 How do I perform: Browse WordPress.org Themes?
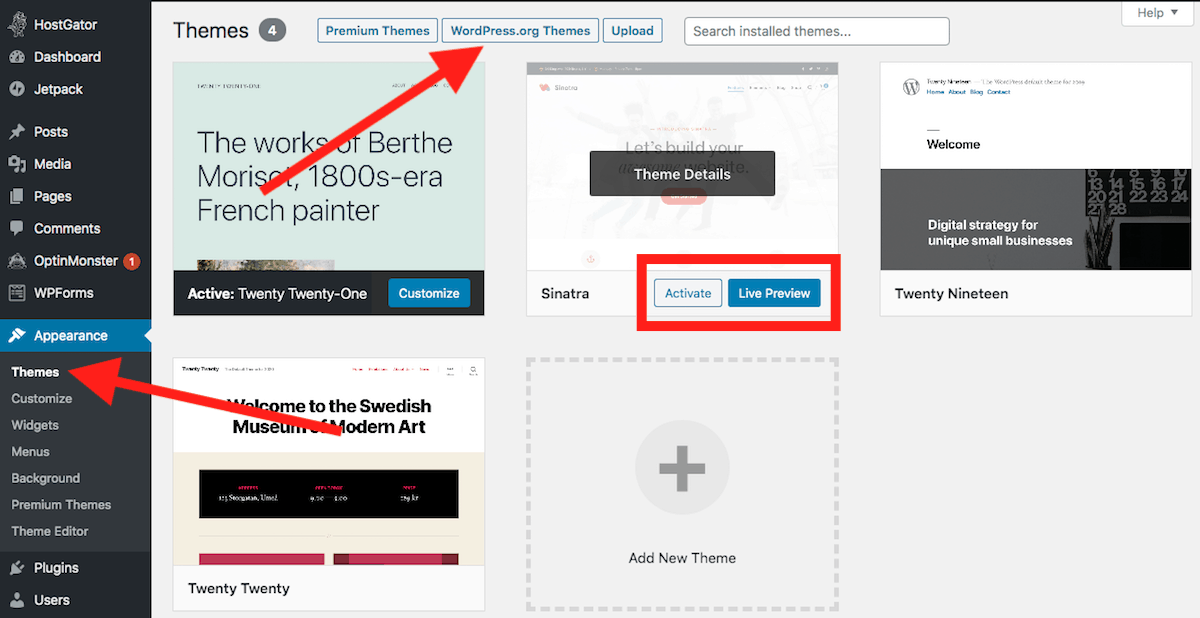click(x=520, y=30)
